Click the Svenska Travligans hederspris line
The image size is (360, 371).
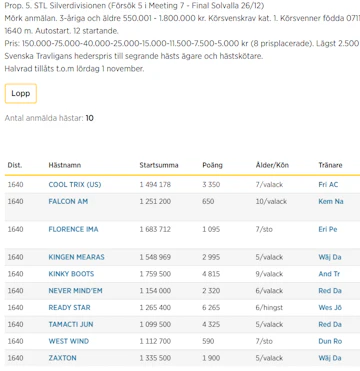134,56
